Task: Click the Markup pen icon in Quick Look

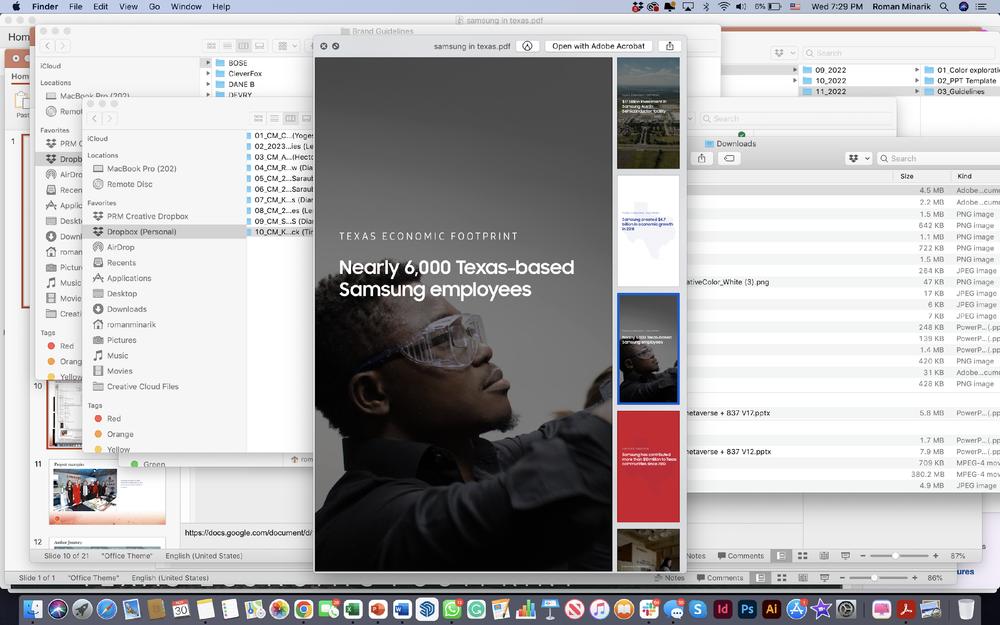Action: pos(527,46)
